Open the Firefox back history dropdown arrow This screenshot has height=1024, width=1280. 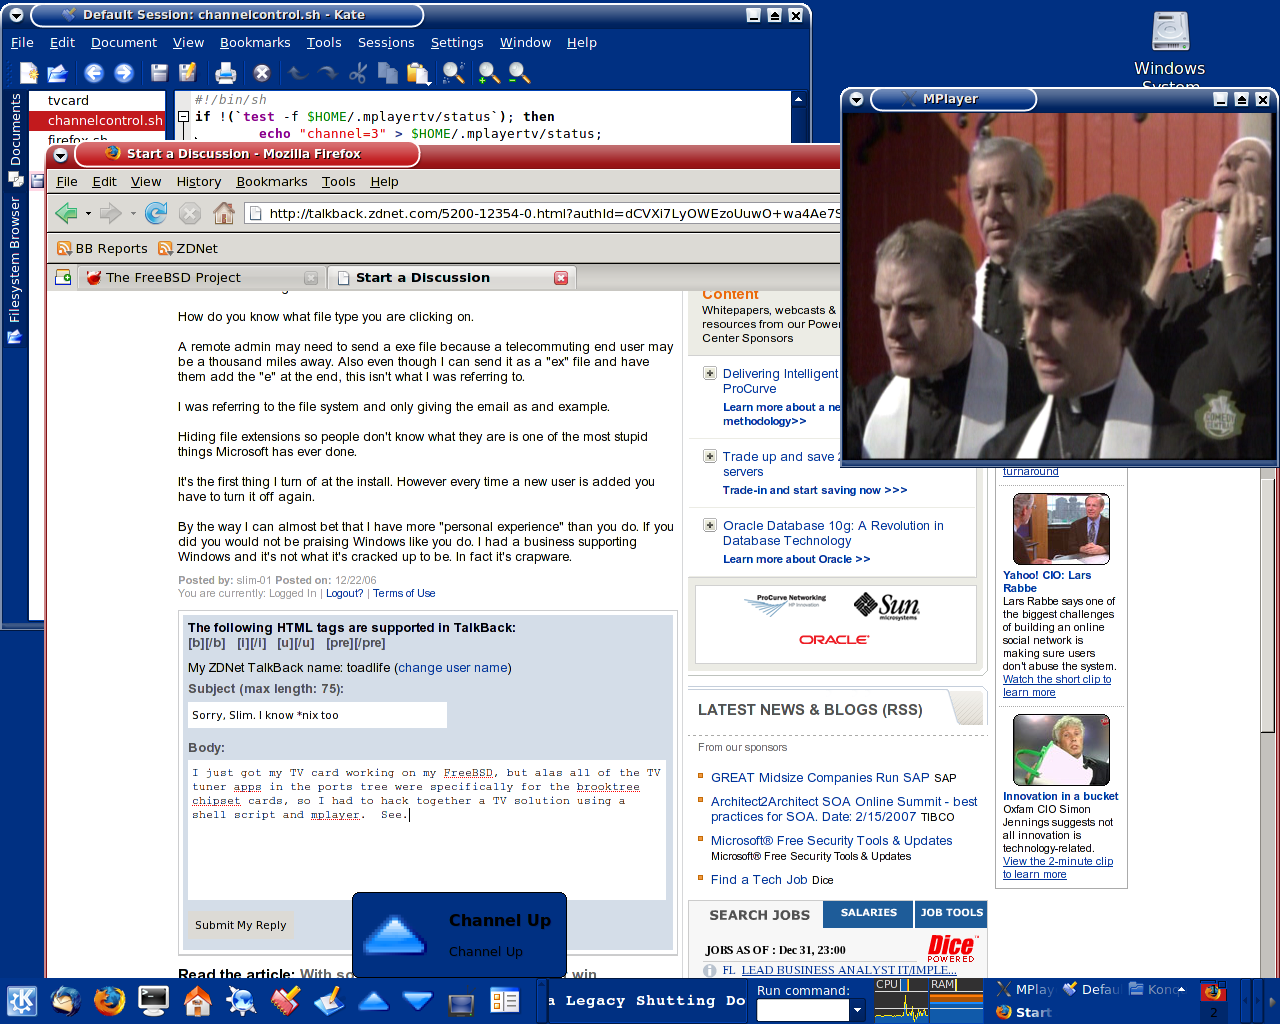(88, 213)
